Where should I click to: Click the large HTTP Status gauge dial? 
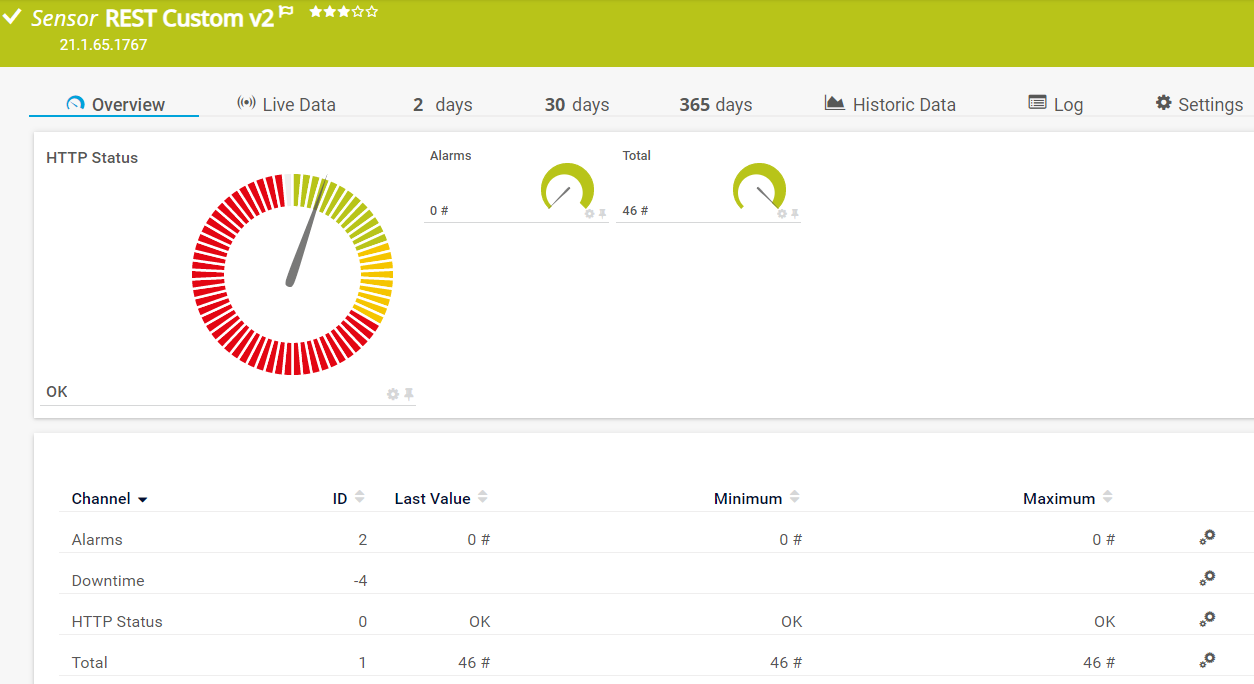[x=292, y=274]
